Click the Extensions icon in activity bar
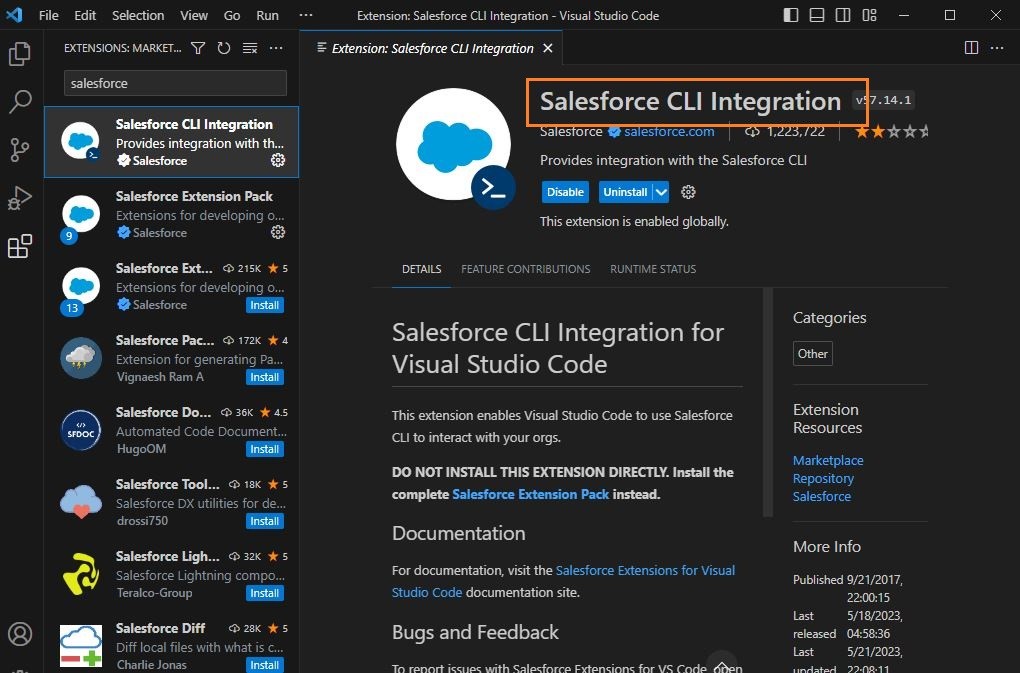This screenshot has height=673, width=1020. click(20, 246)
